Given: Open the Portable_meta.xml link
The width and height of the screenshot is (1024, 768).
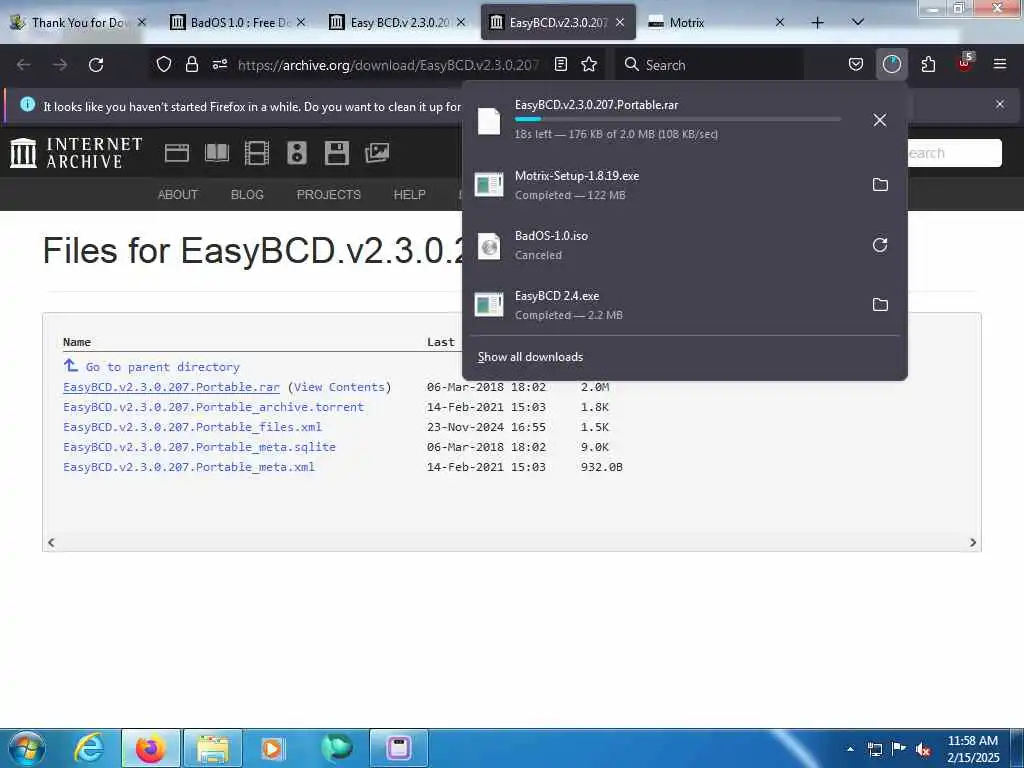Looking at the screenshot, I should (x=189, y=467).
